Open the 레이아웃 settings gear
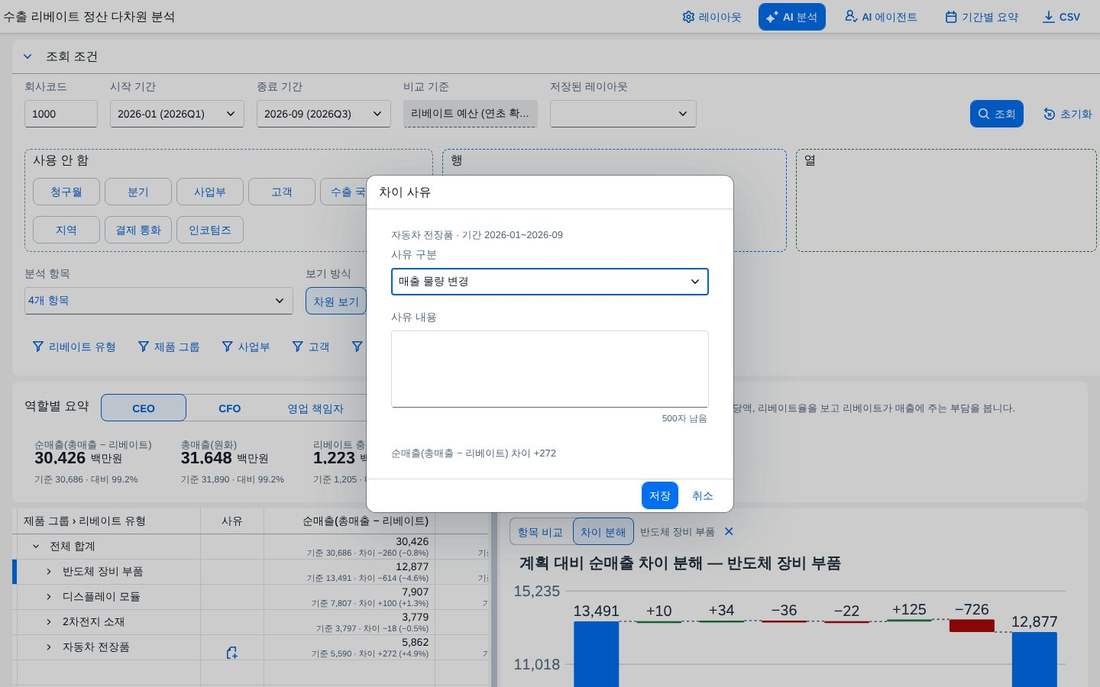 tap(711, 17)
